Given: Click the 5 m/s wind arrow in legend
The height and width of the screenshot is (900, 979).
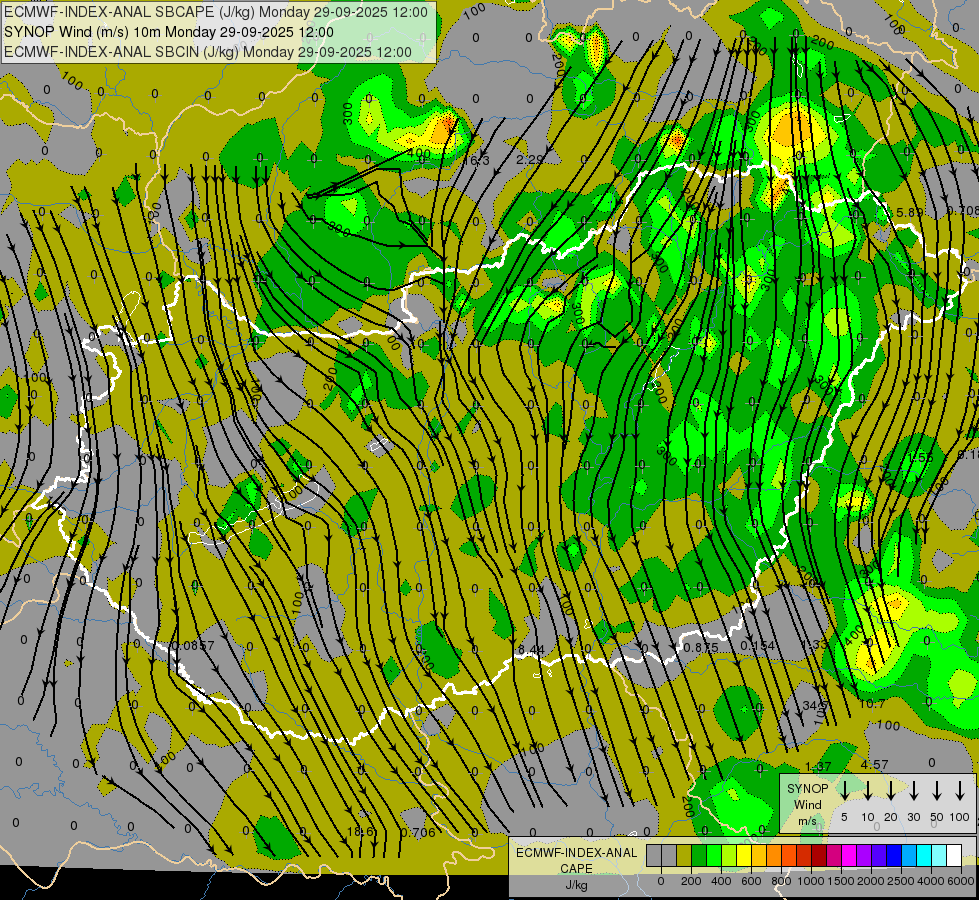Looking at the screenshot, I should point(845,791).
